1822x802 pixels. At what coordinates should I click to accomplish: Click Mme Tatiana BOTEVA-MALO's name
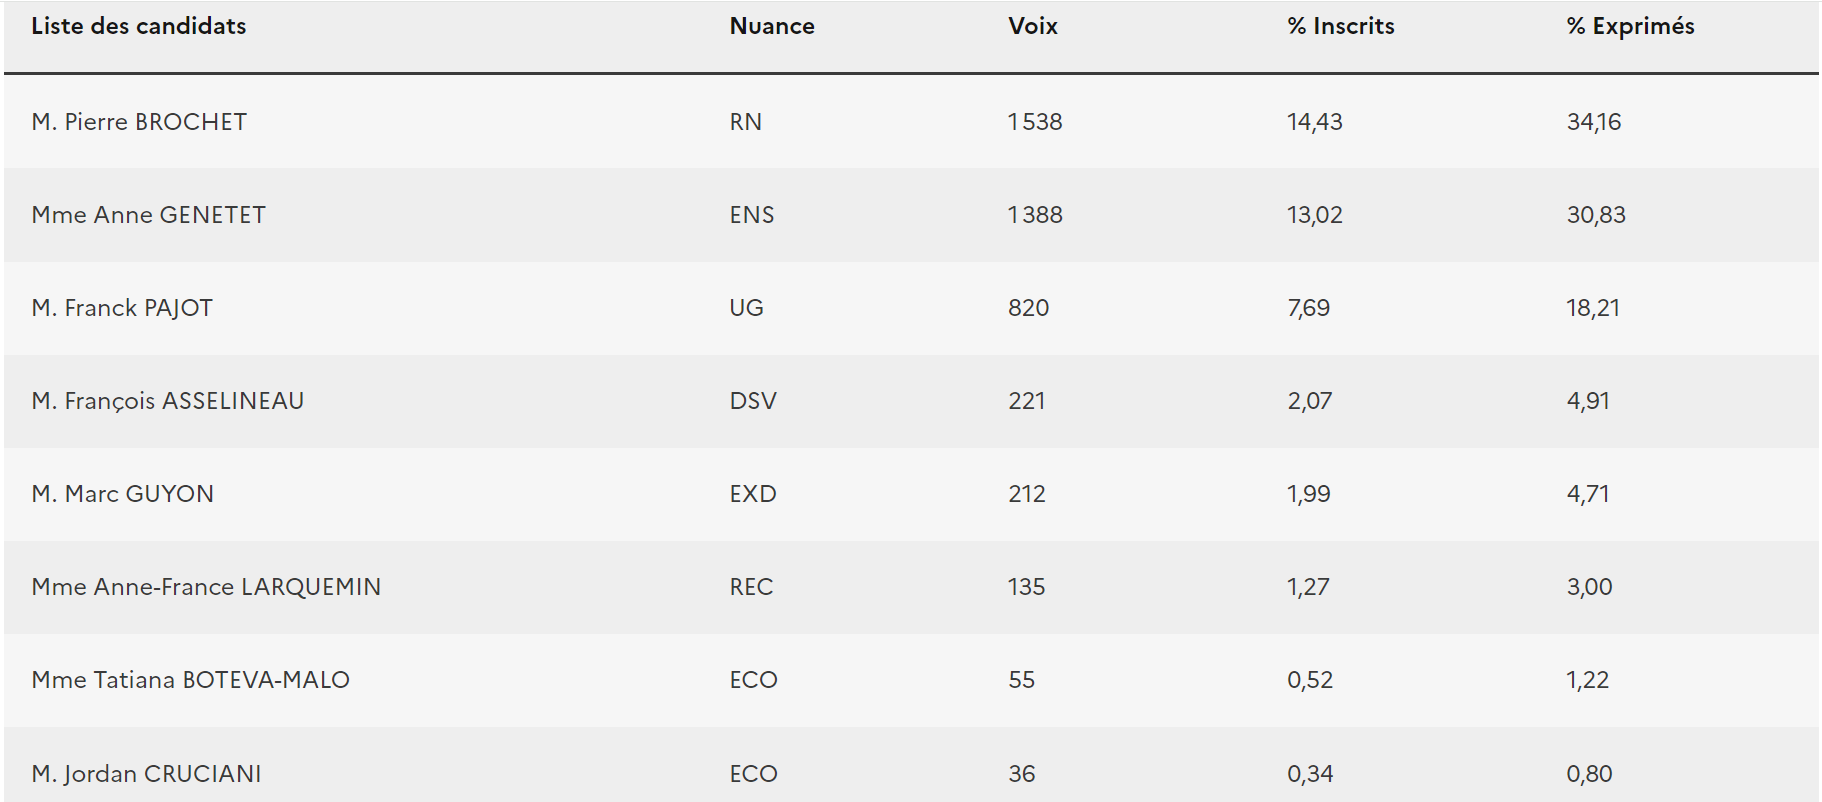tap(190, 680)
